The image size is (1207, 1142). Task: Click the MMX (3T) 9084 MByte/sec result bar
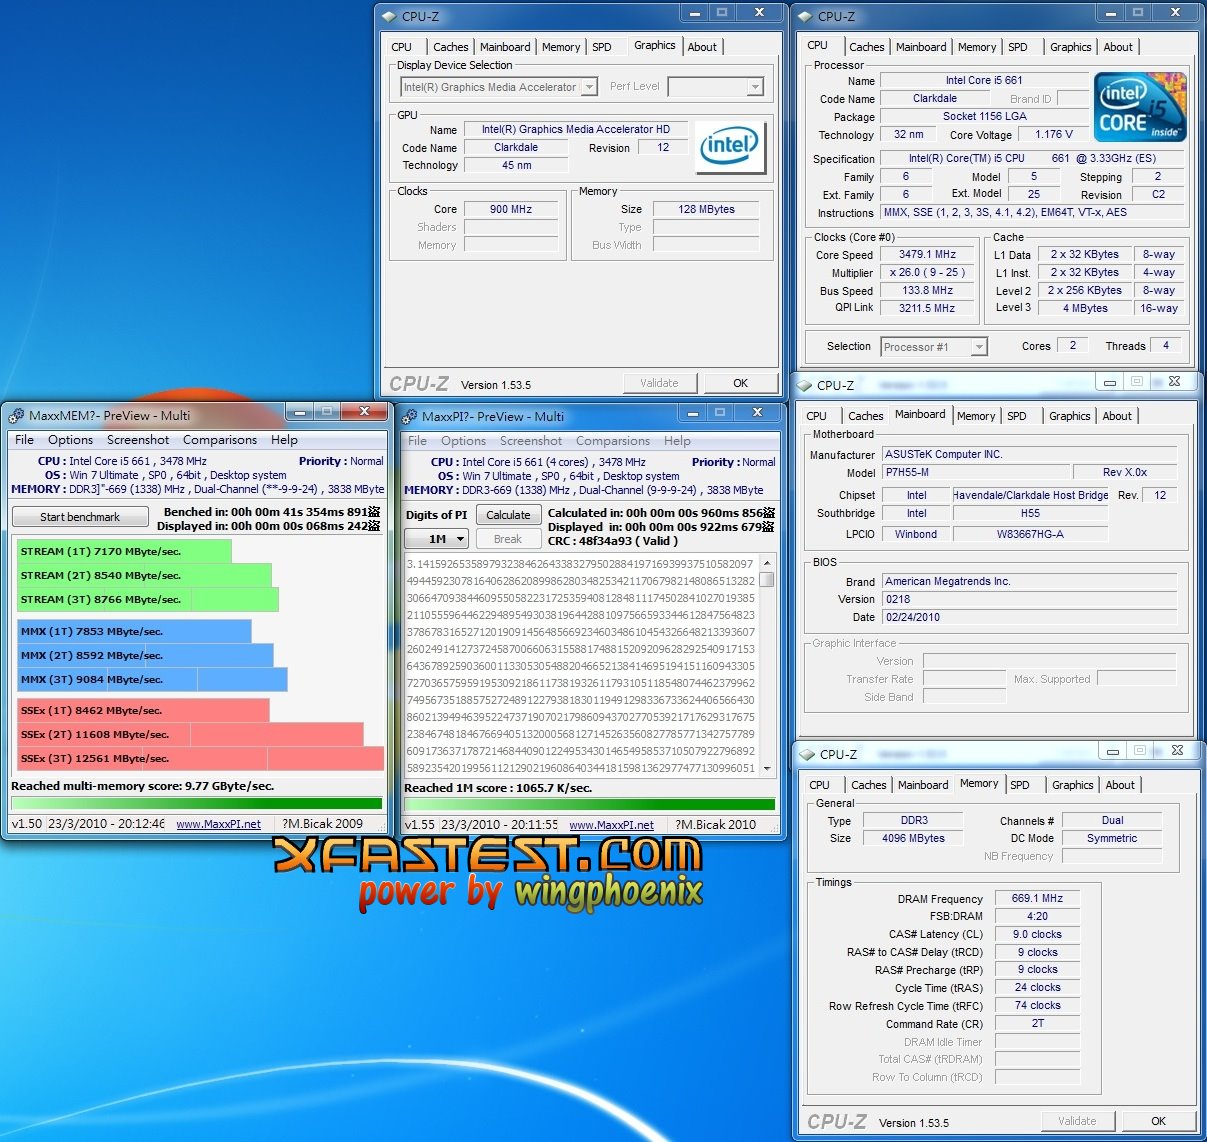[152, 680]
